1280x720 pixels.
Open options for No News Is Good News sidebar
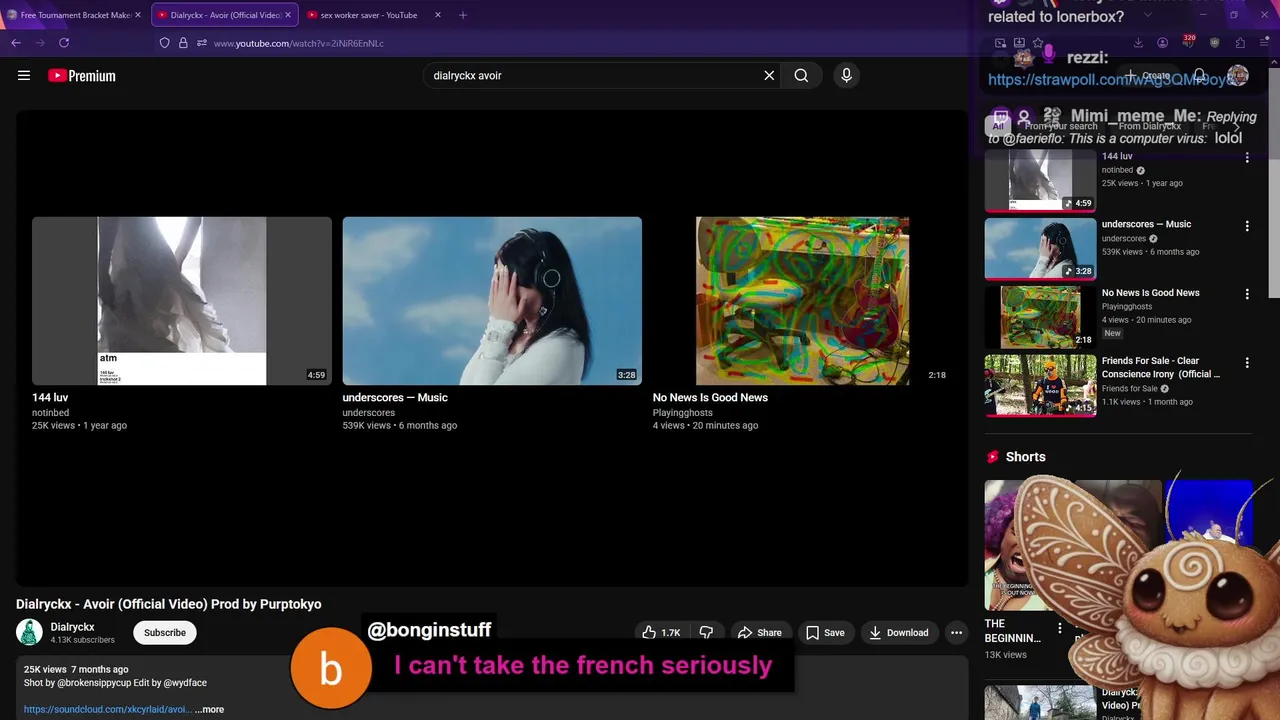(x=1247, y=294)
